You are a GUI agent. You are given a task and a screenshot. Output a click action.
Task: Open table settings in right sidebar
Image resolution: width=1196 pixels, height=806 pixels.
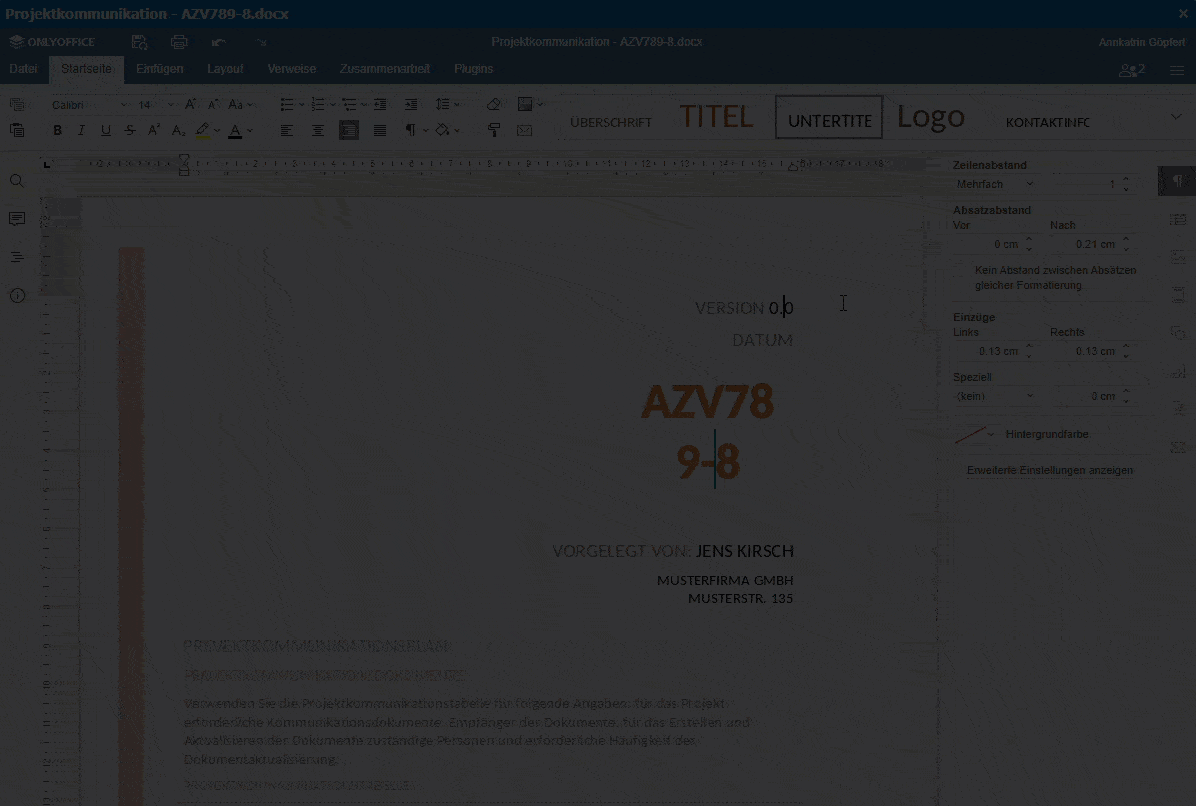coord(1178,219)
